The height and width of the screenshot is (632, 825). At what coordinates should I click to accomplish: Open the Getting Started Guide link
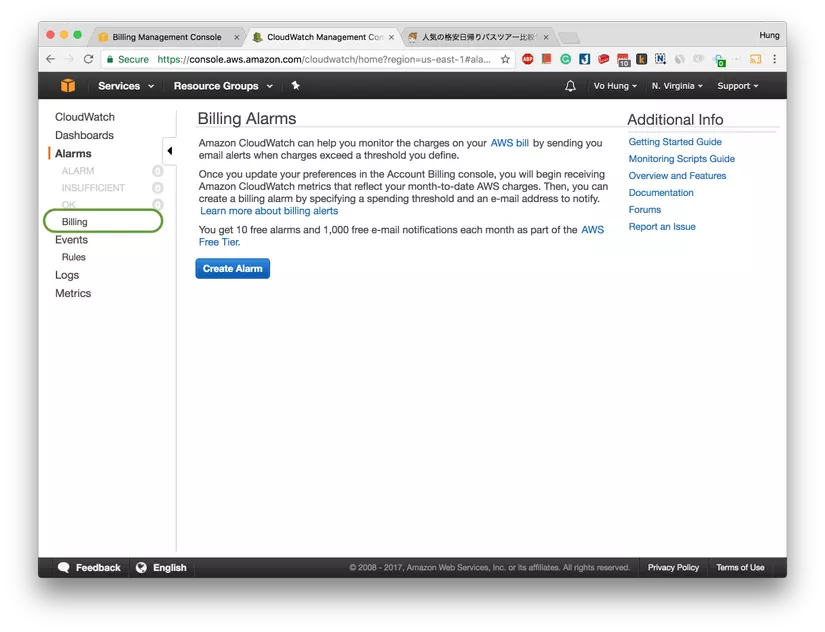coord(675,142)
